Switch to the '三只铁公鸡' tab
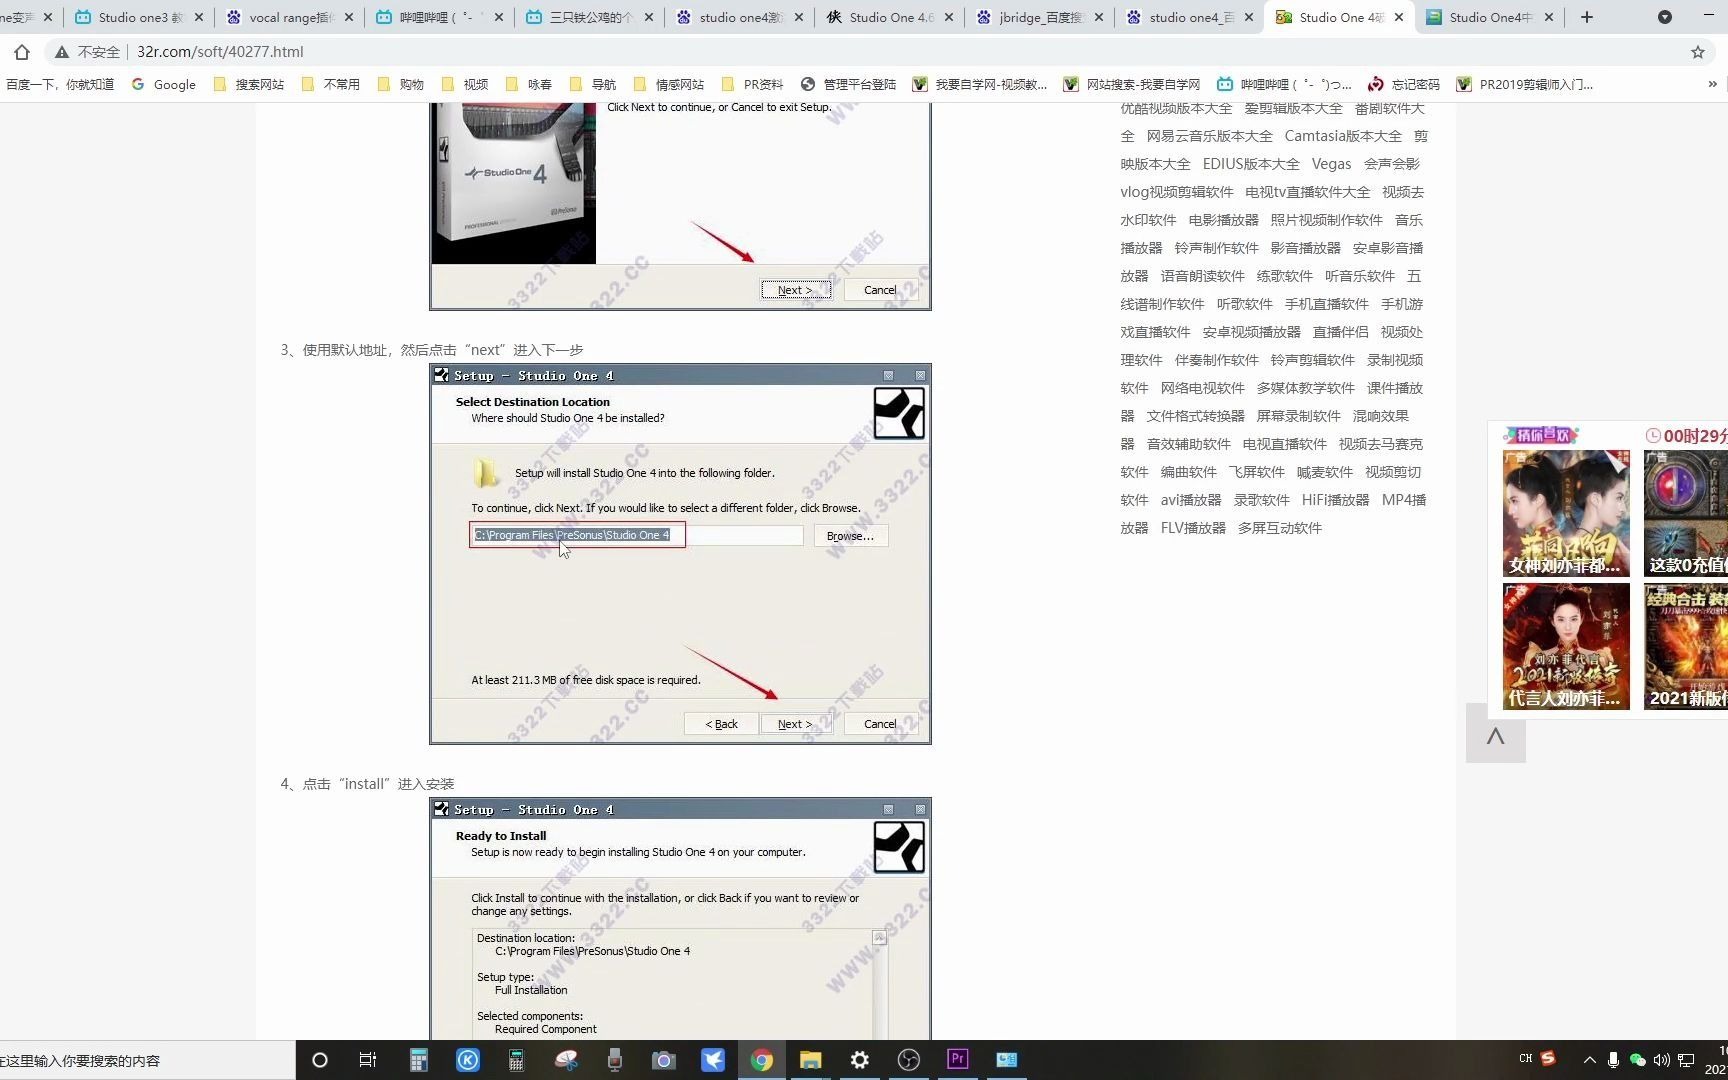The image size is (1728, 1080). click(x=588, y=17)
